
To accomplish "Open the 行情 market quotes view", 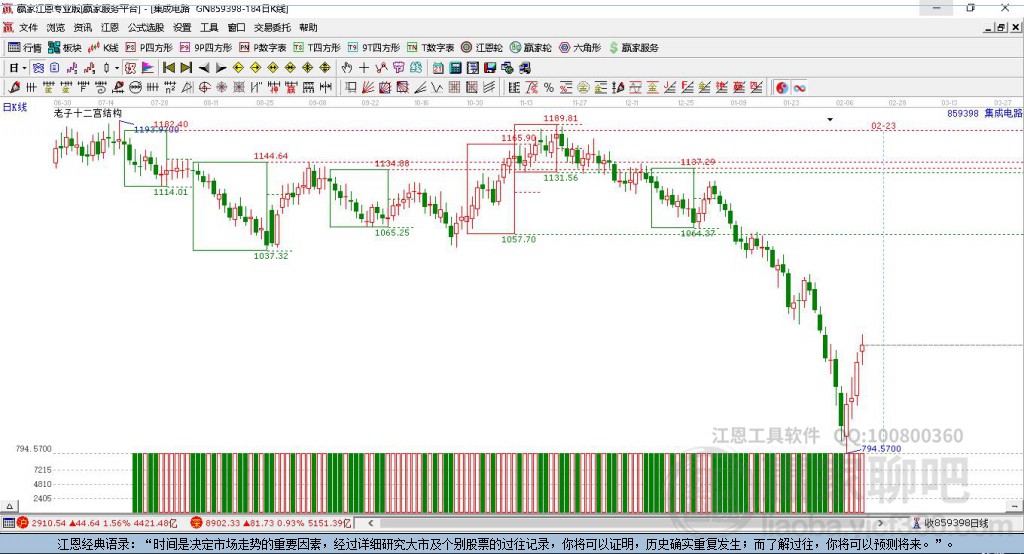I will (x=25, y=47).
